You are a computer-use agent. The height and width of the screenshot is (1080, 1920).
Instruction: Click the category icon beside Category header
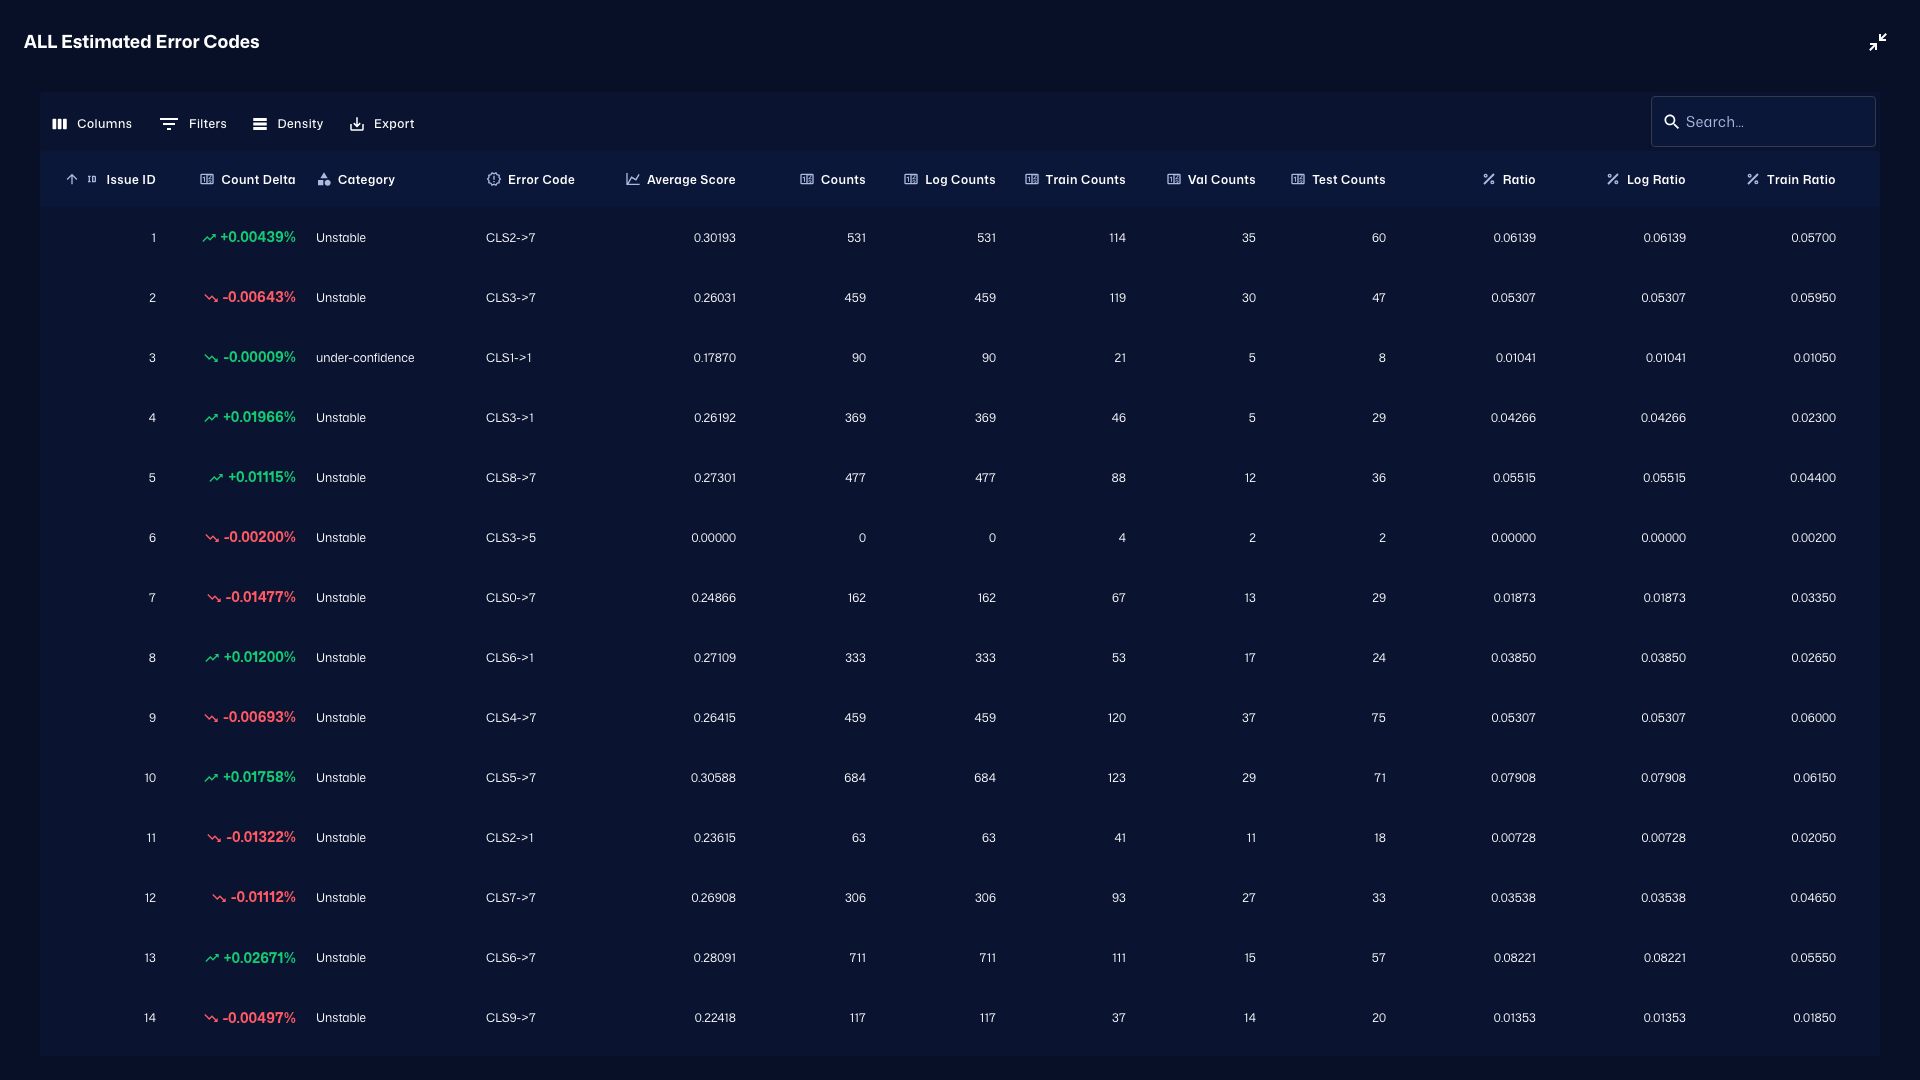point(324,179)
